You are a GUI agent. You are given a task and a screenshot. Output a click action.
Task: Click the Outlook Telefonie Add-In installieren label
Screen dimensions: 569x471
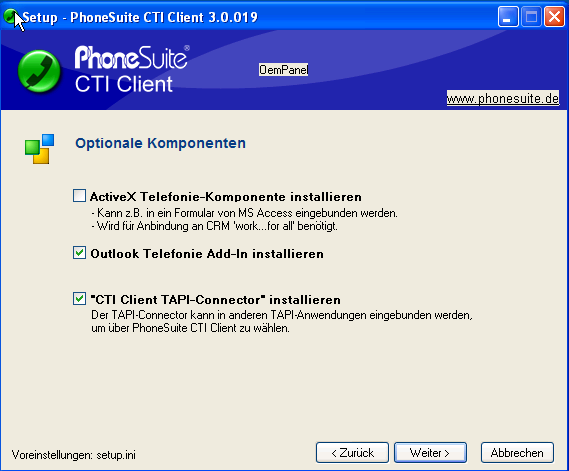point(207,254)
